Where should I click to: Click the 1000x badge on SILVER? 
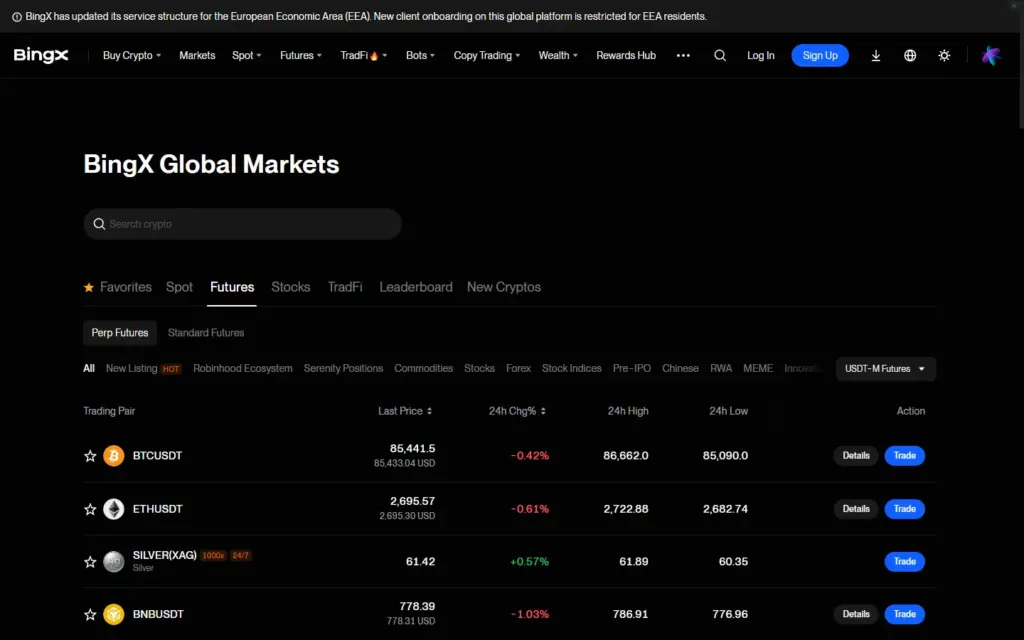click(x=213, y=556)
